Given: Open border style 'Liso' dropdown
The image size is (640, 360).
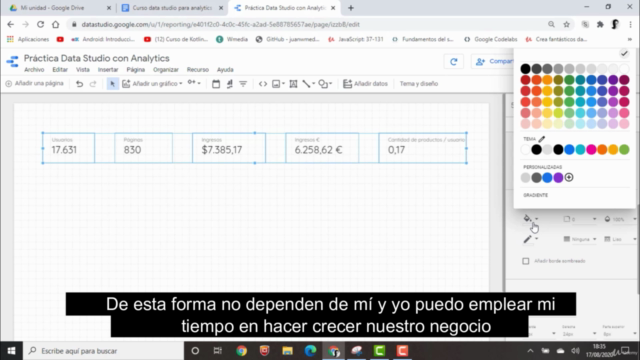Looking at the screenshot, I should (x=620, y=239).
